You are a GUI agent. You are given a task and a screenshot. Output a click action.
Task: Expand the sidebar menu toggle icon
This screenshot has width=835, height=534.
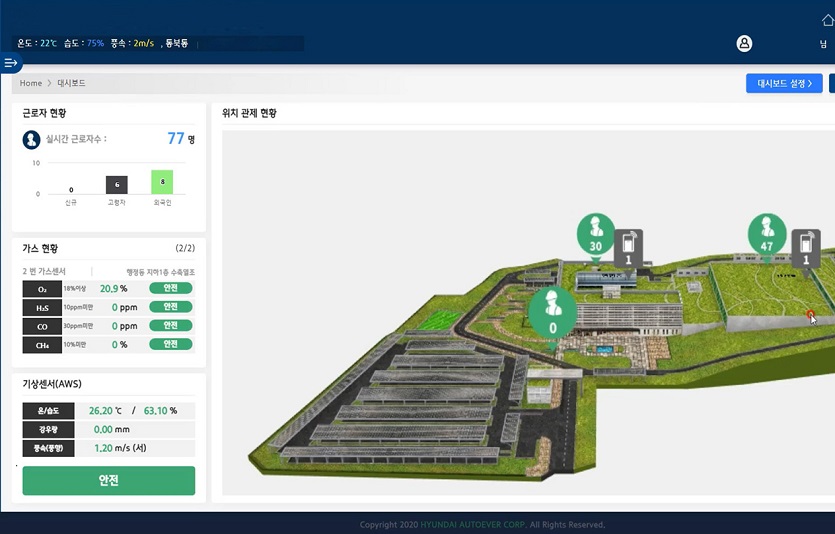pyautogui.click(x=10, y=63)
